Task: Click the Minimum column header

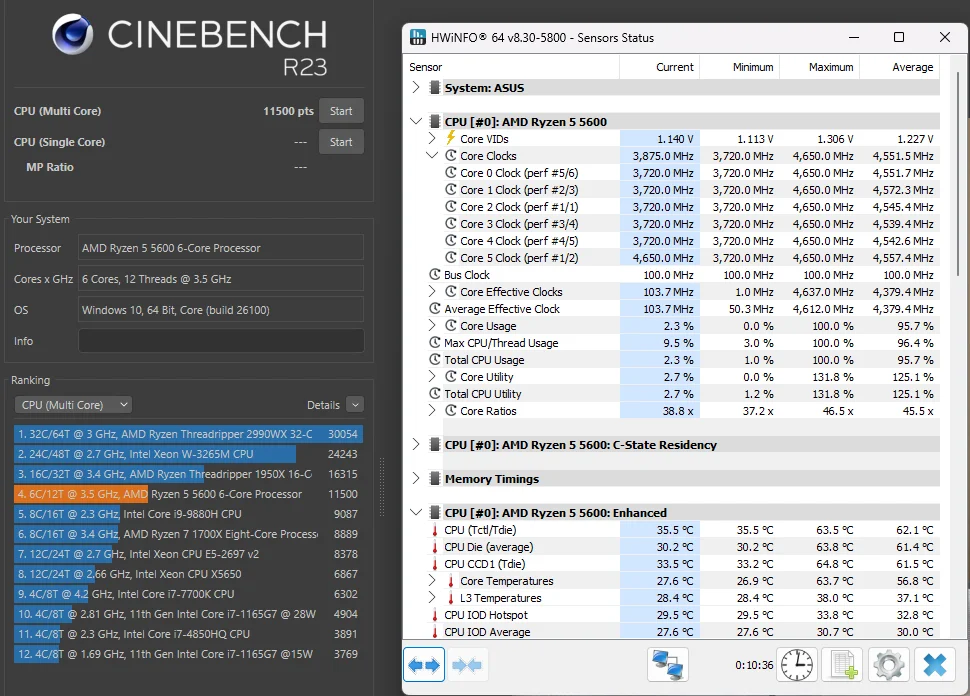Action: pyautogui.click(x=740, y=67)
